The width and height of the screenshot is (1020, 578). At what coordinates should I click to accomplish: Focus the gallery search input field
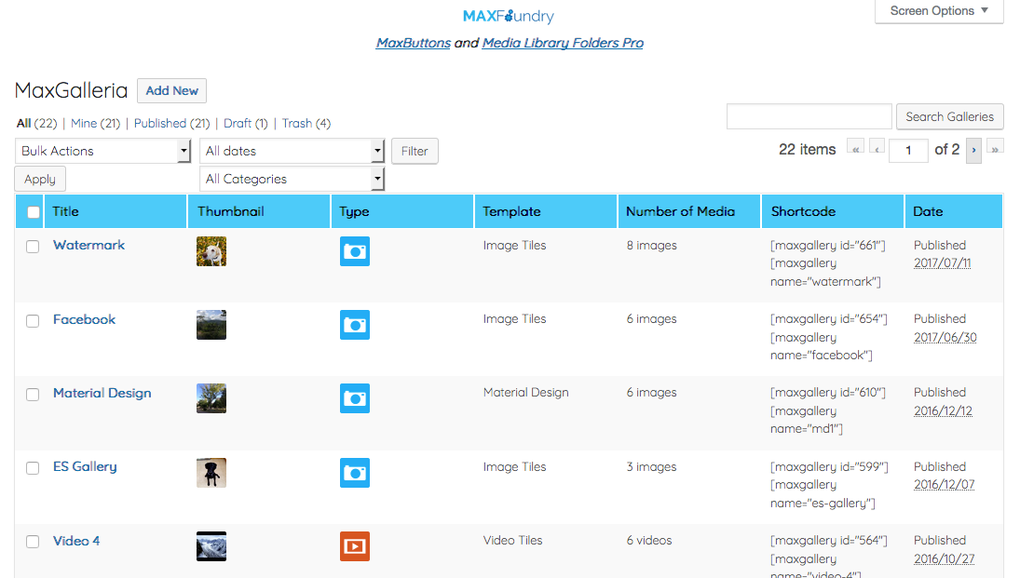pyautogui.click(x=809, y=117)
